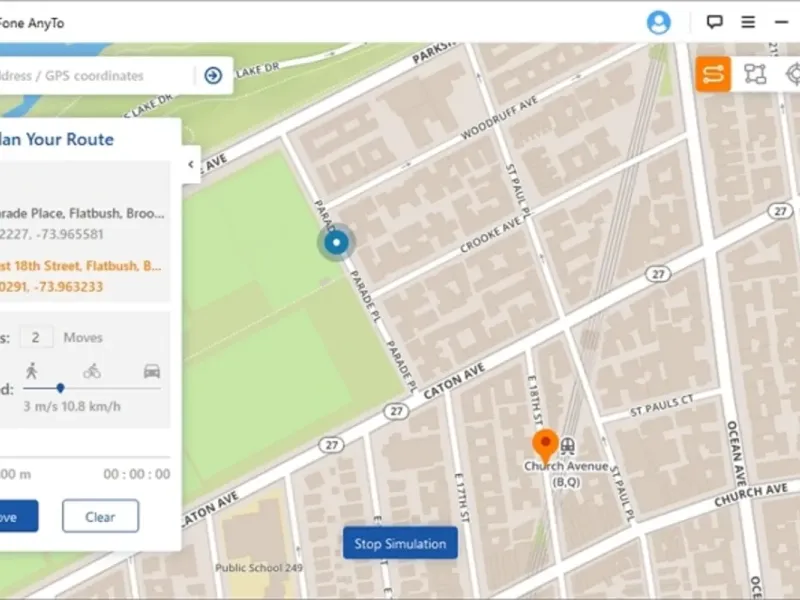800x600 pixels.
Task: Click the -73.963233 destination coordinates
Action: 68,287
